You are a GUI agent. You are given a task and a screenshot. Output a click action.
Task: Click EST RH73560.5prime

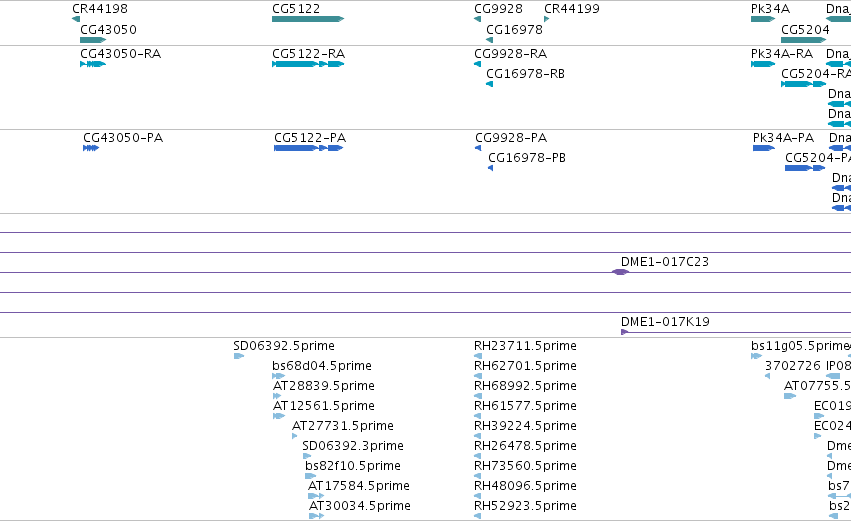click(x=478, y=476)
